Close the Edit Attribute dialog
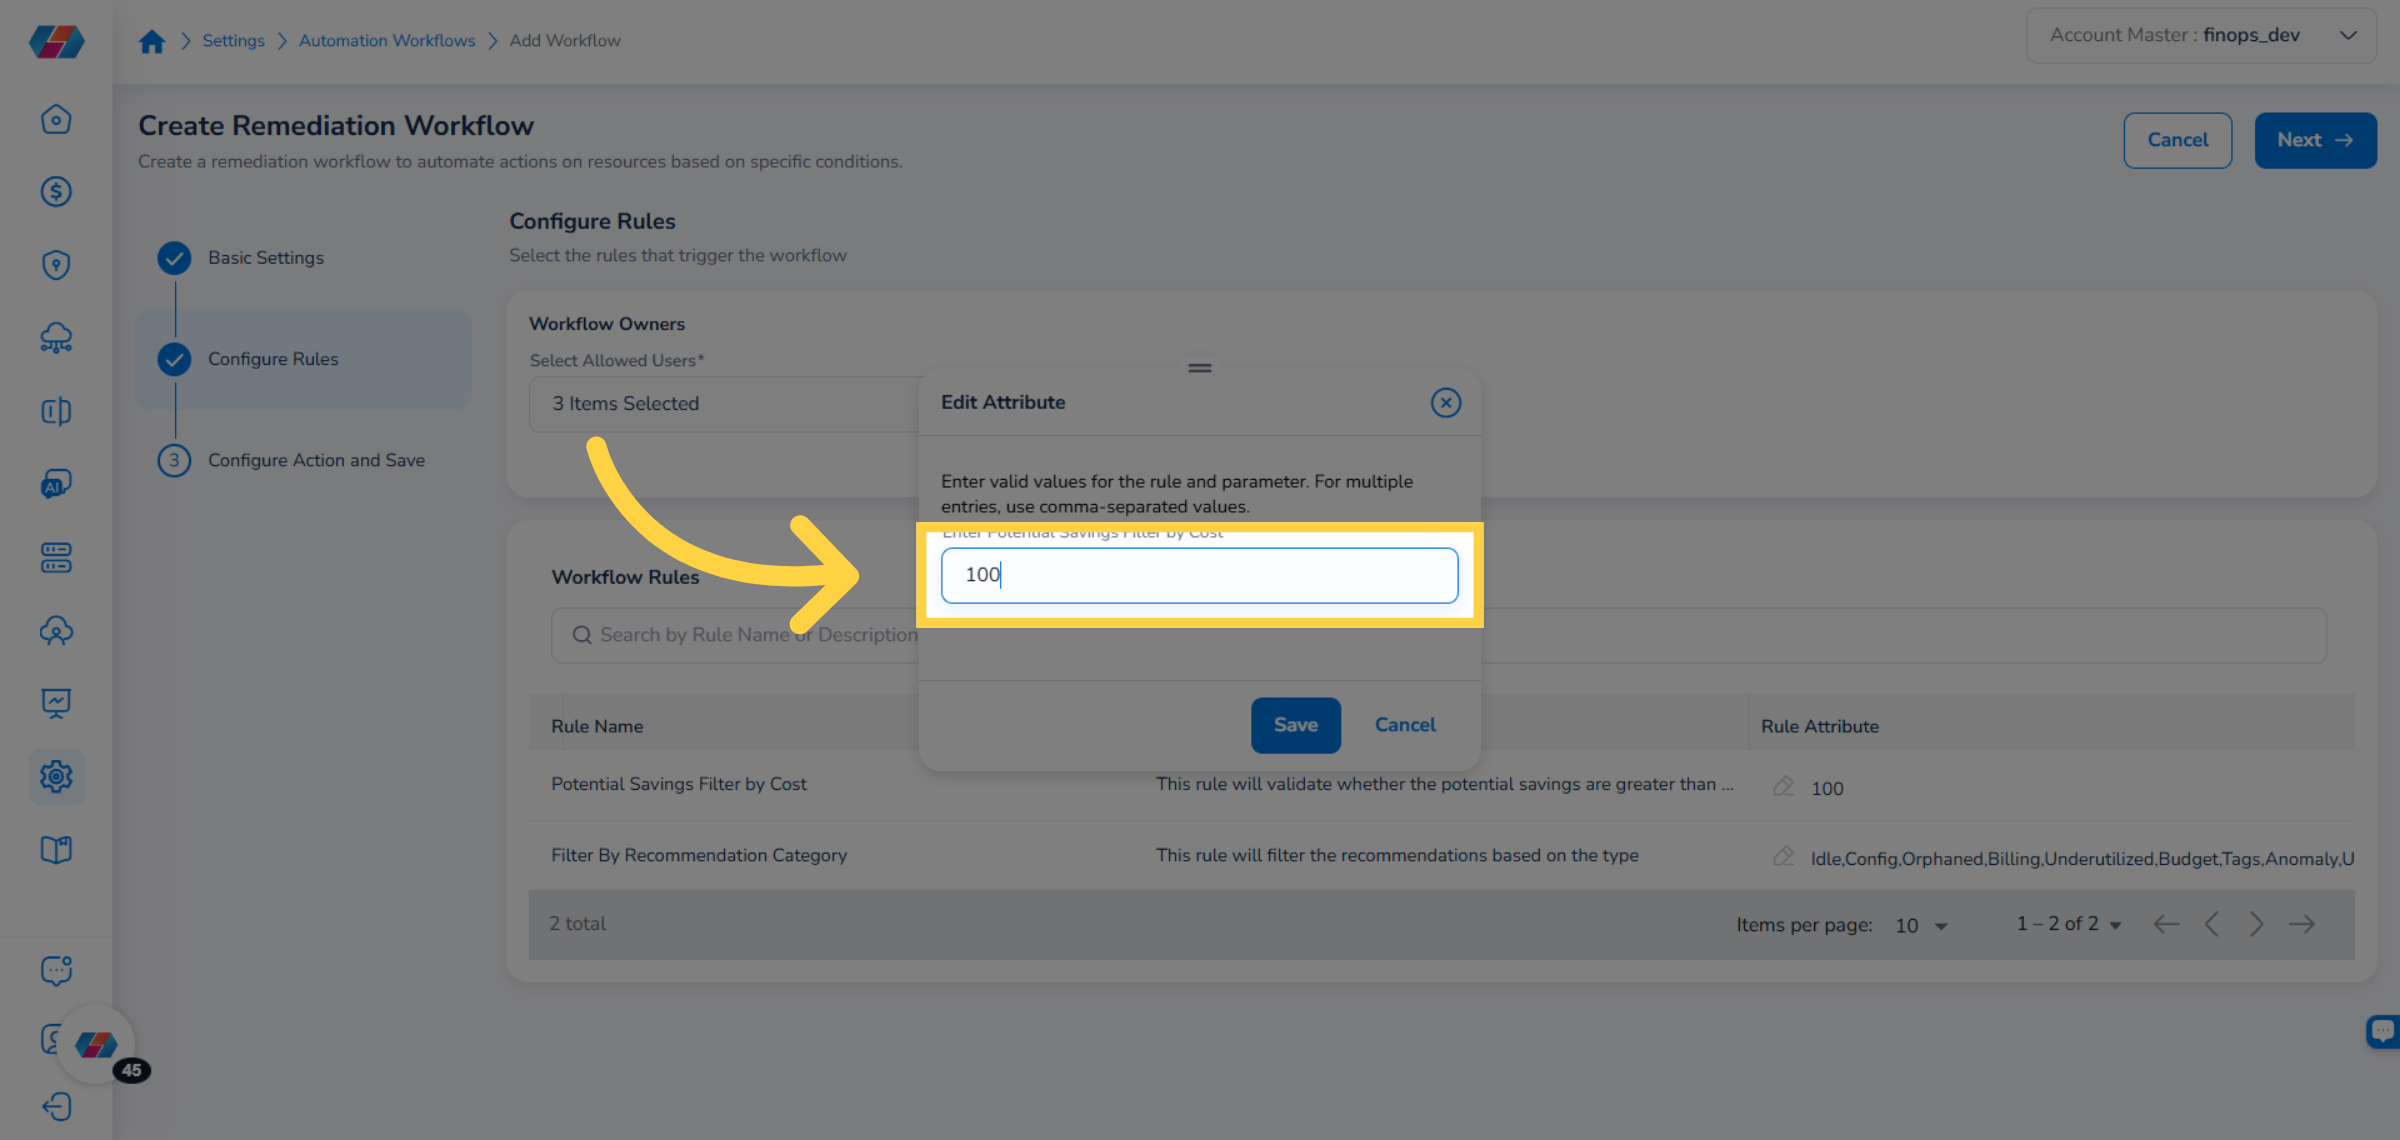Screen dimensions: 2400x1140 [1445, 402]
